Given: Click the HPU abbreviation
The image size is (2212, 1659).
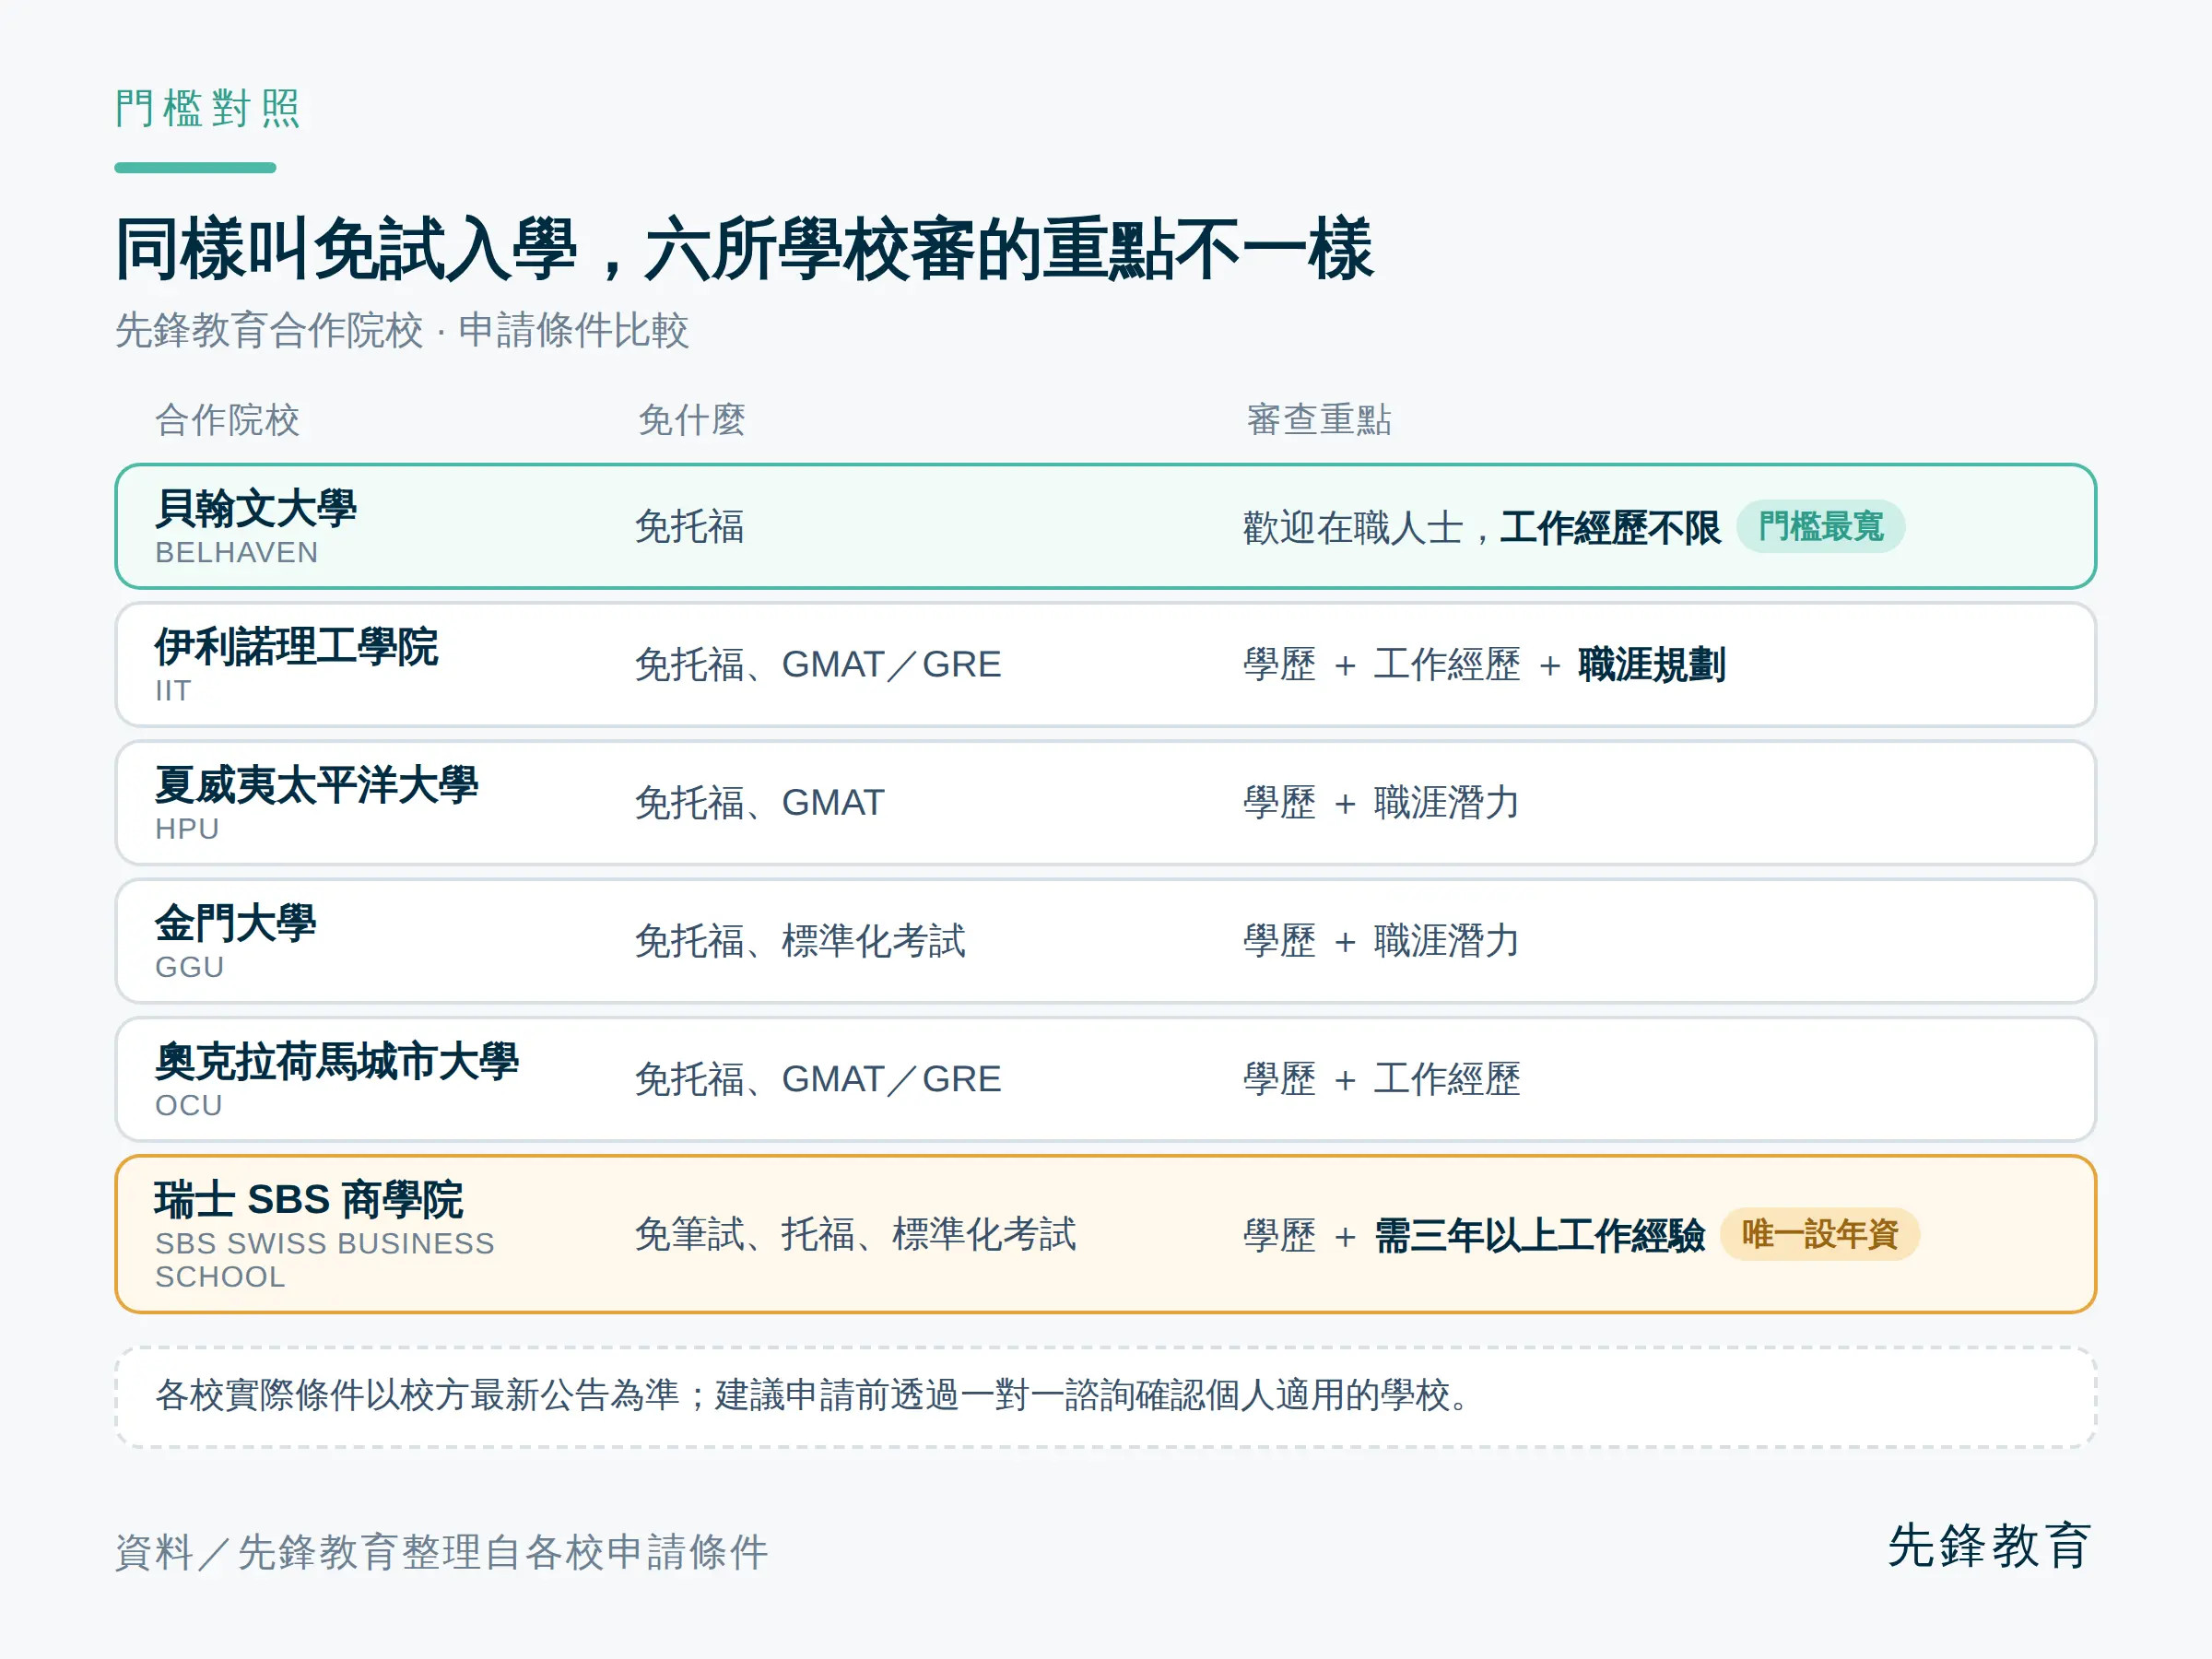Looking at the screenshot, I should [x=187, y=829].
